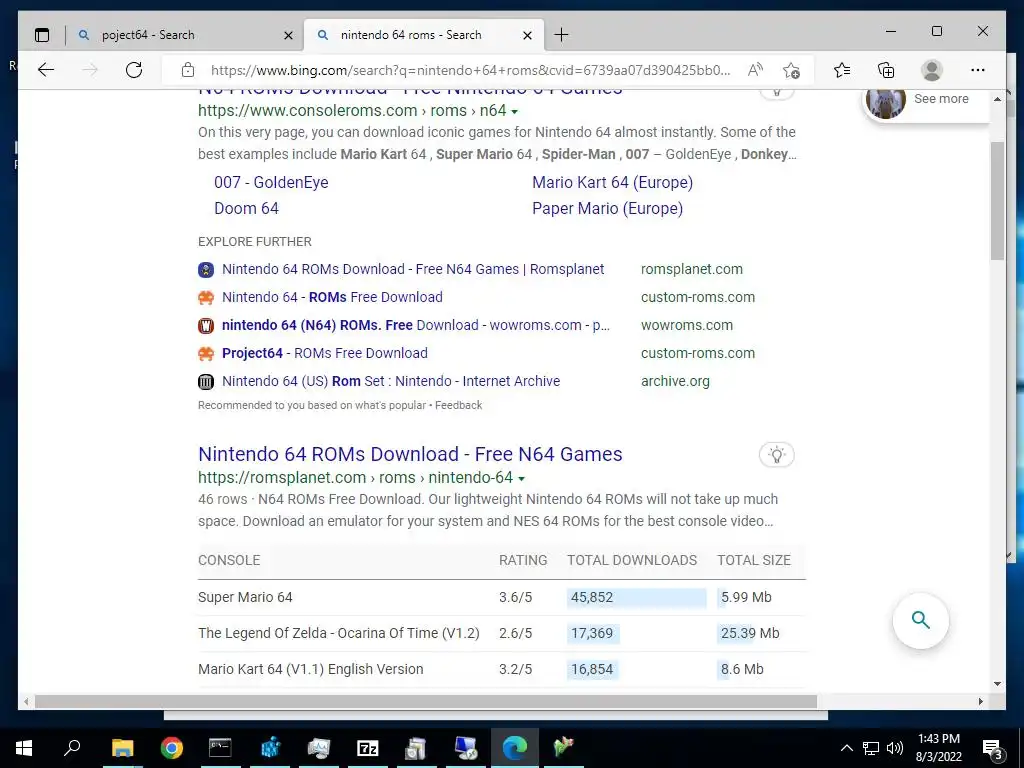Open the notification center icon

pyautogui.click(x=992, y=749)
